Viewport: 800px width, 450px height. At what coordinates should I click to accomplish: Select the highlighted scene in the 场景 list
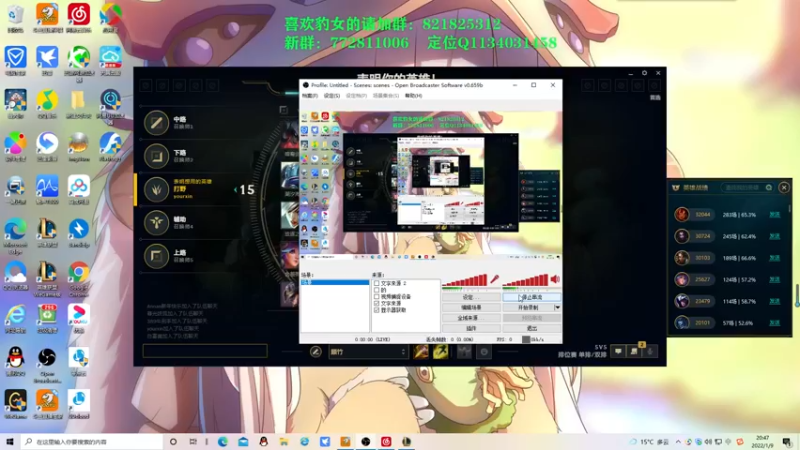[x=335, y=282]
